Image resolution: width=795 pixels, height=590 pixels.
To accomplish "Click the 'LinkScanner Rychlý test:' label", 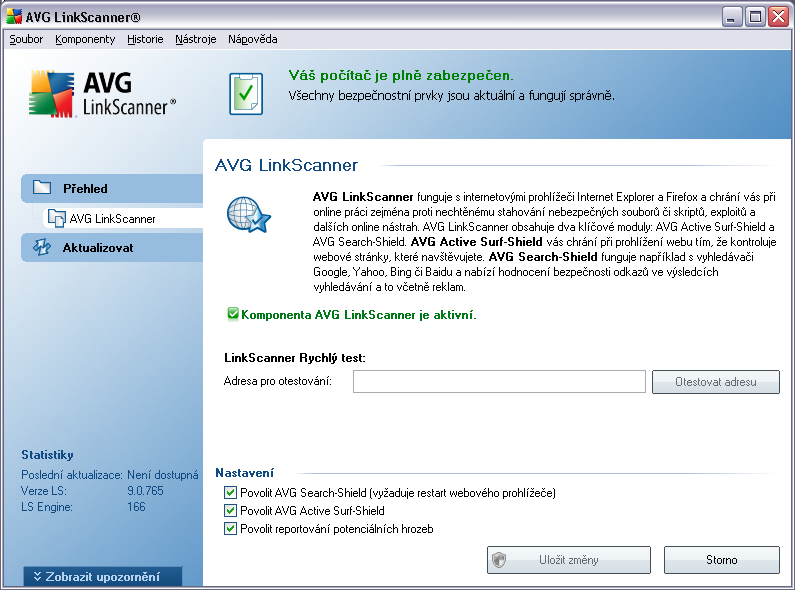I will tap(295, 358).
